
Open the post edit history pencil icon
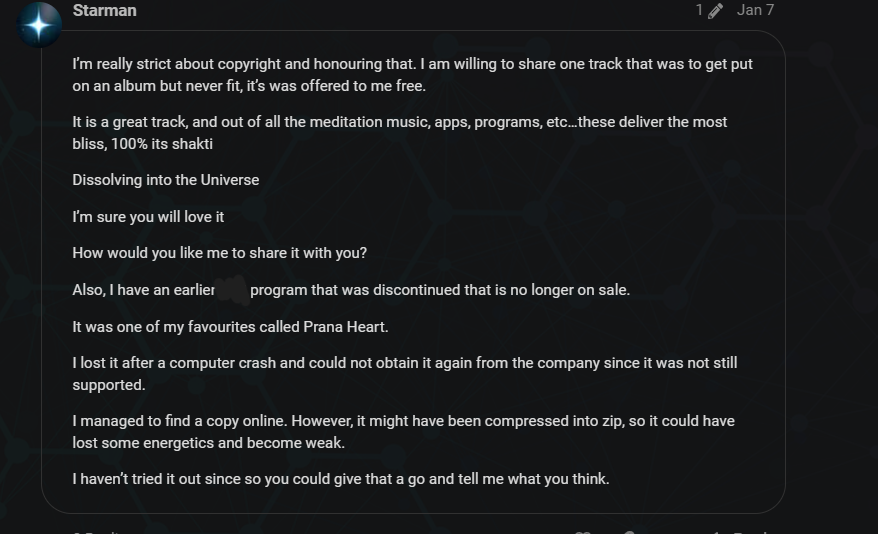[715, 11]
